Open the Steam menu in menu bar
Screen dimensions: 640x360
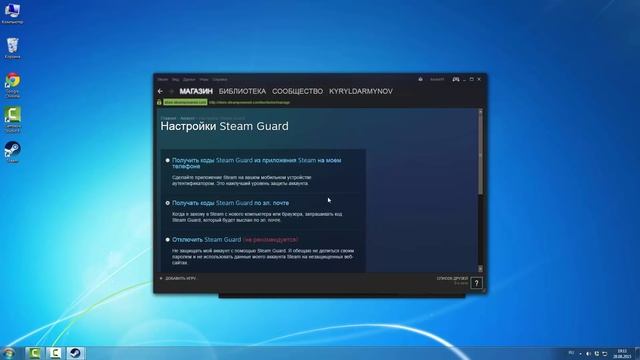[163, 80]
